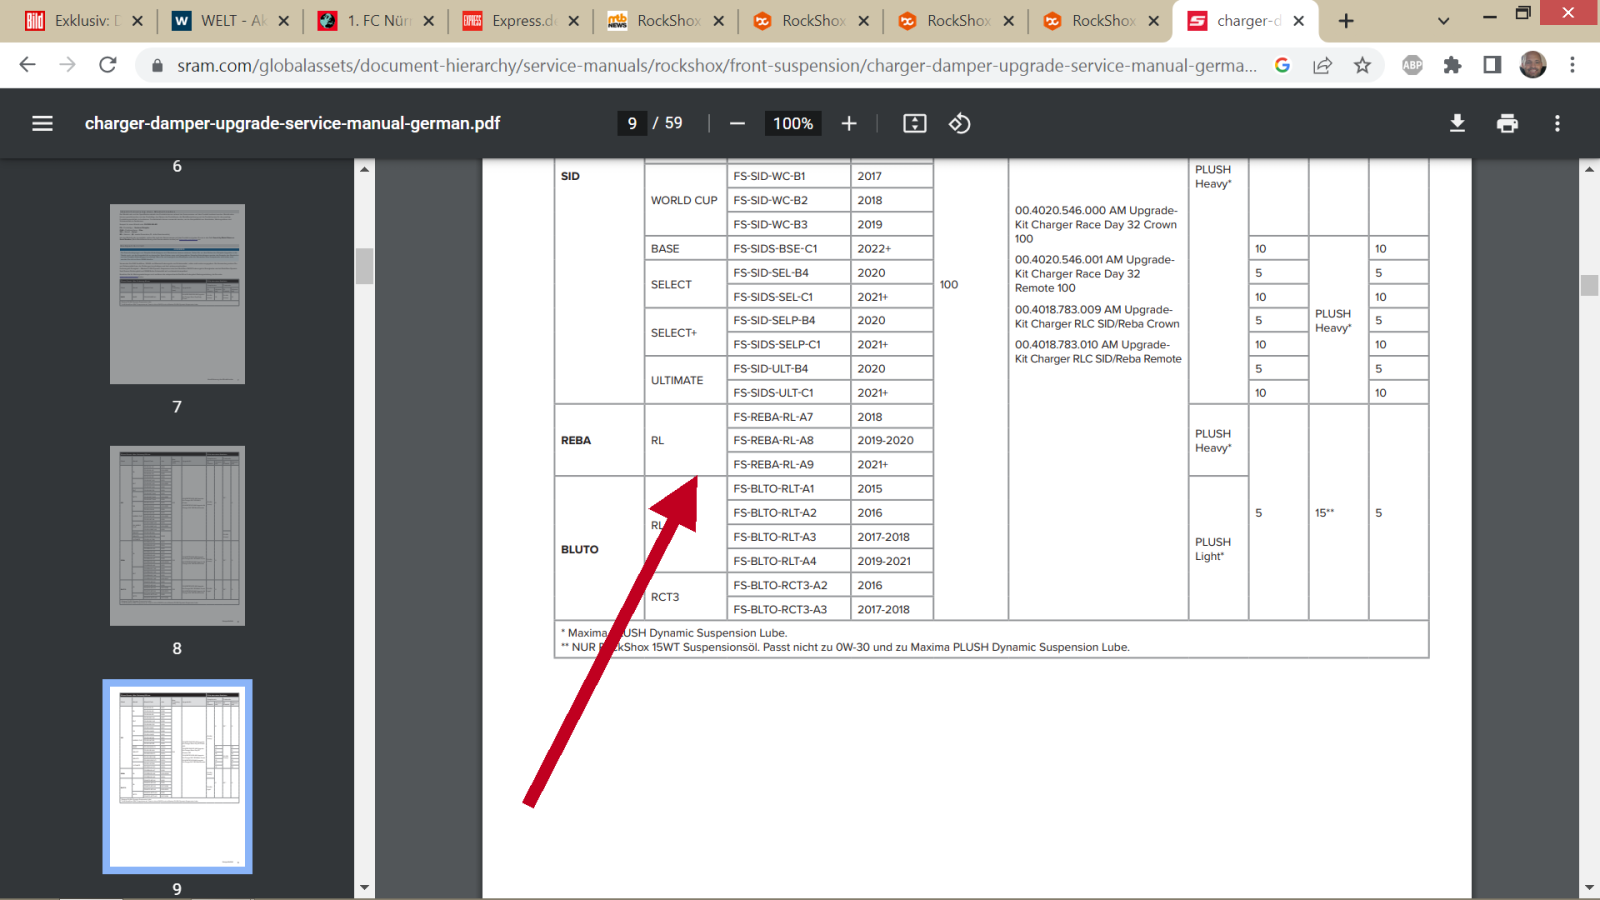
Task: Click the WORLD CUP model cell
Action: point(685,200)
